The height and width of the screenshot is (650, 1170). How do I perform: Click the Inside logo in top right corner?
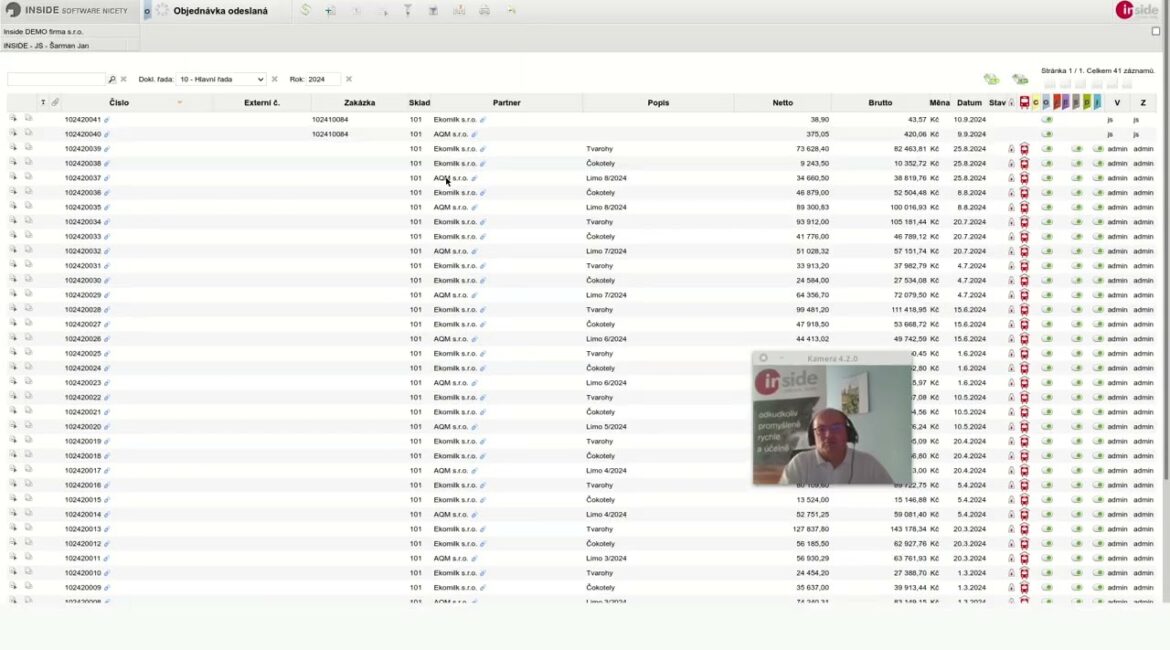point(1136,11)
